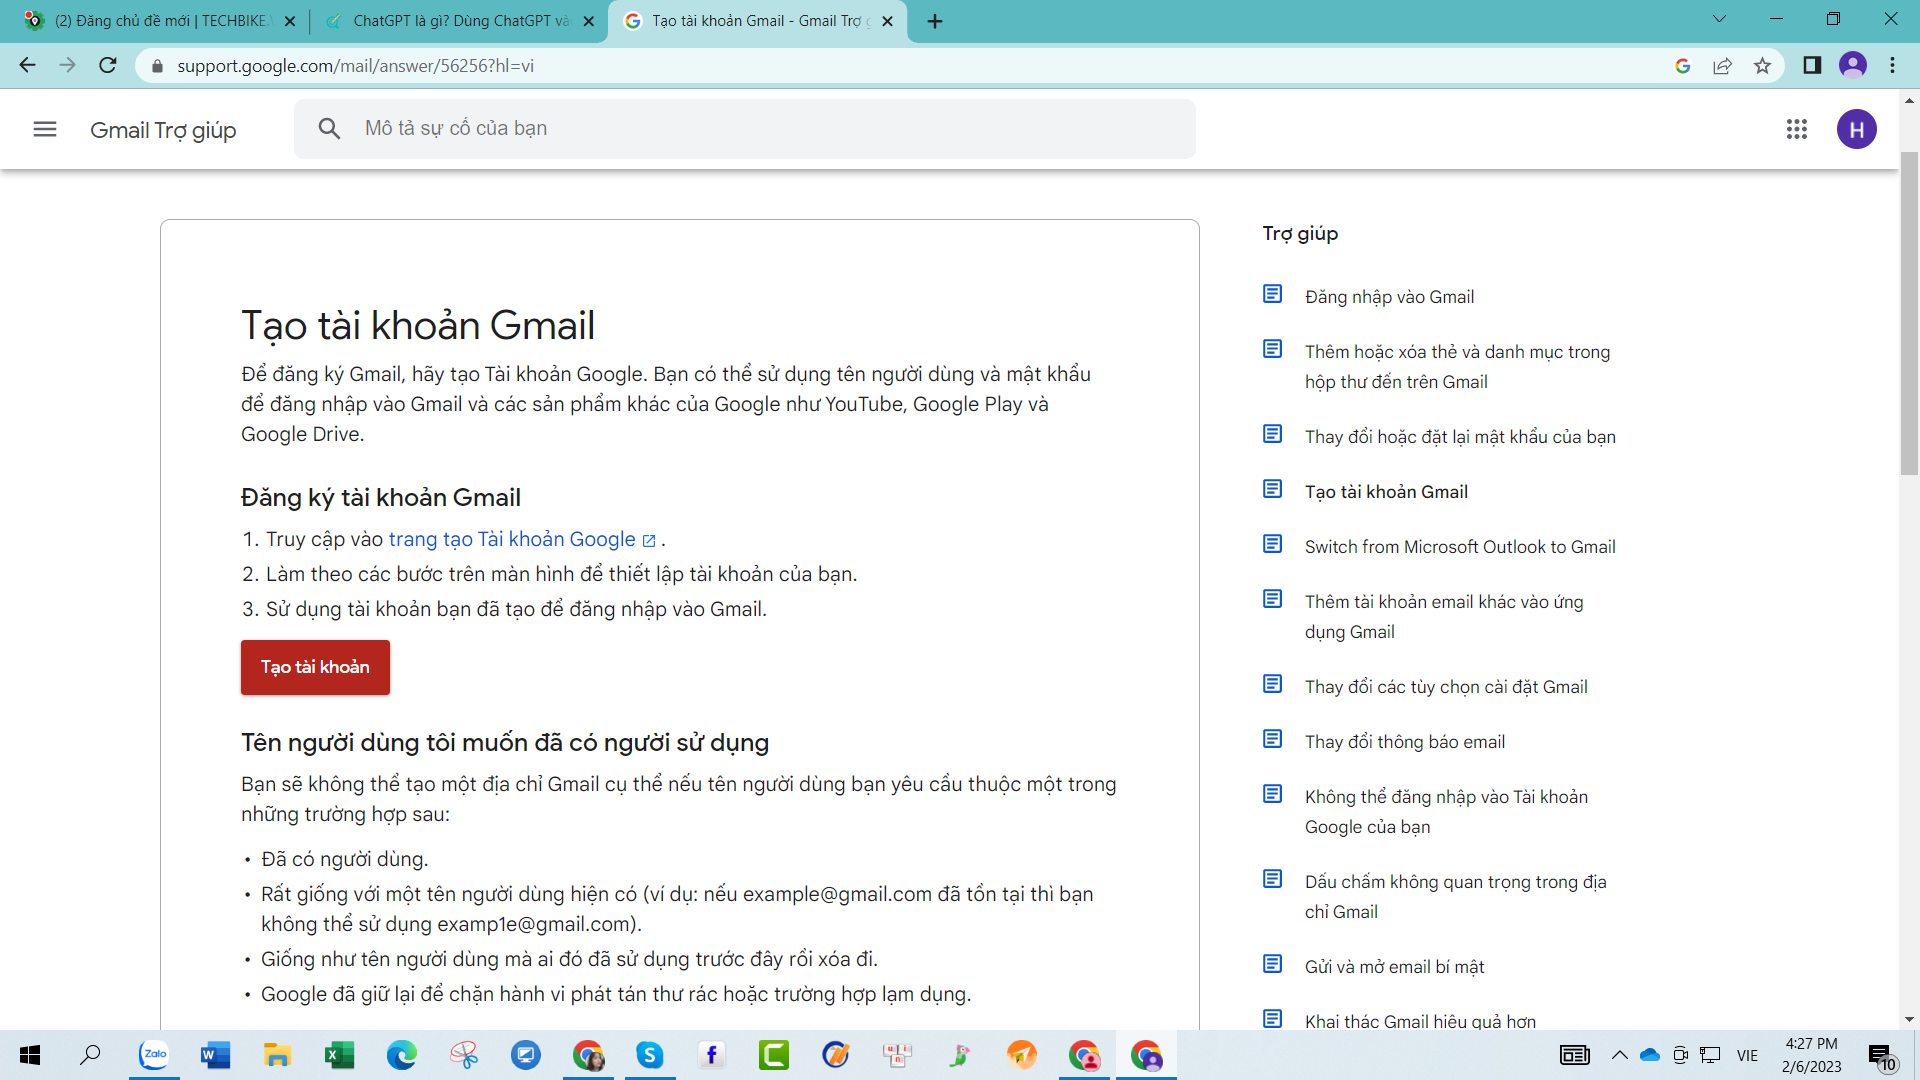Bookmark this page with the star icon
The width and height of the screenshot is (1920, 1080).
coord(1762,66)
